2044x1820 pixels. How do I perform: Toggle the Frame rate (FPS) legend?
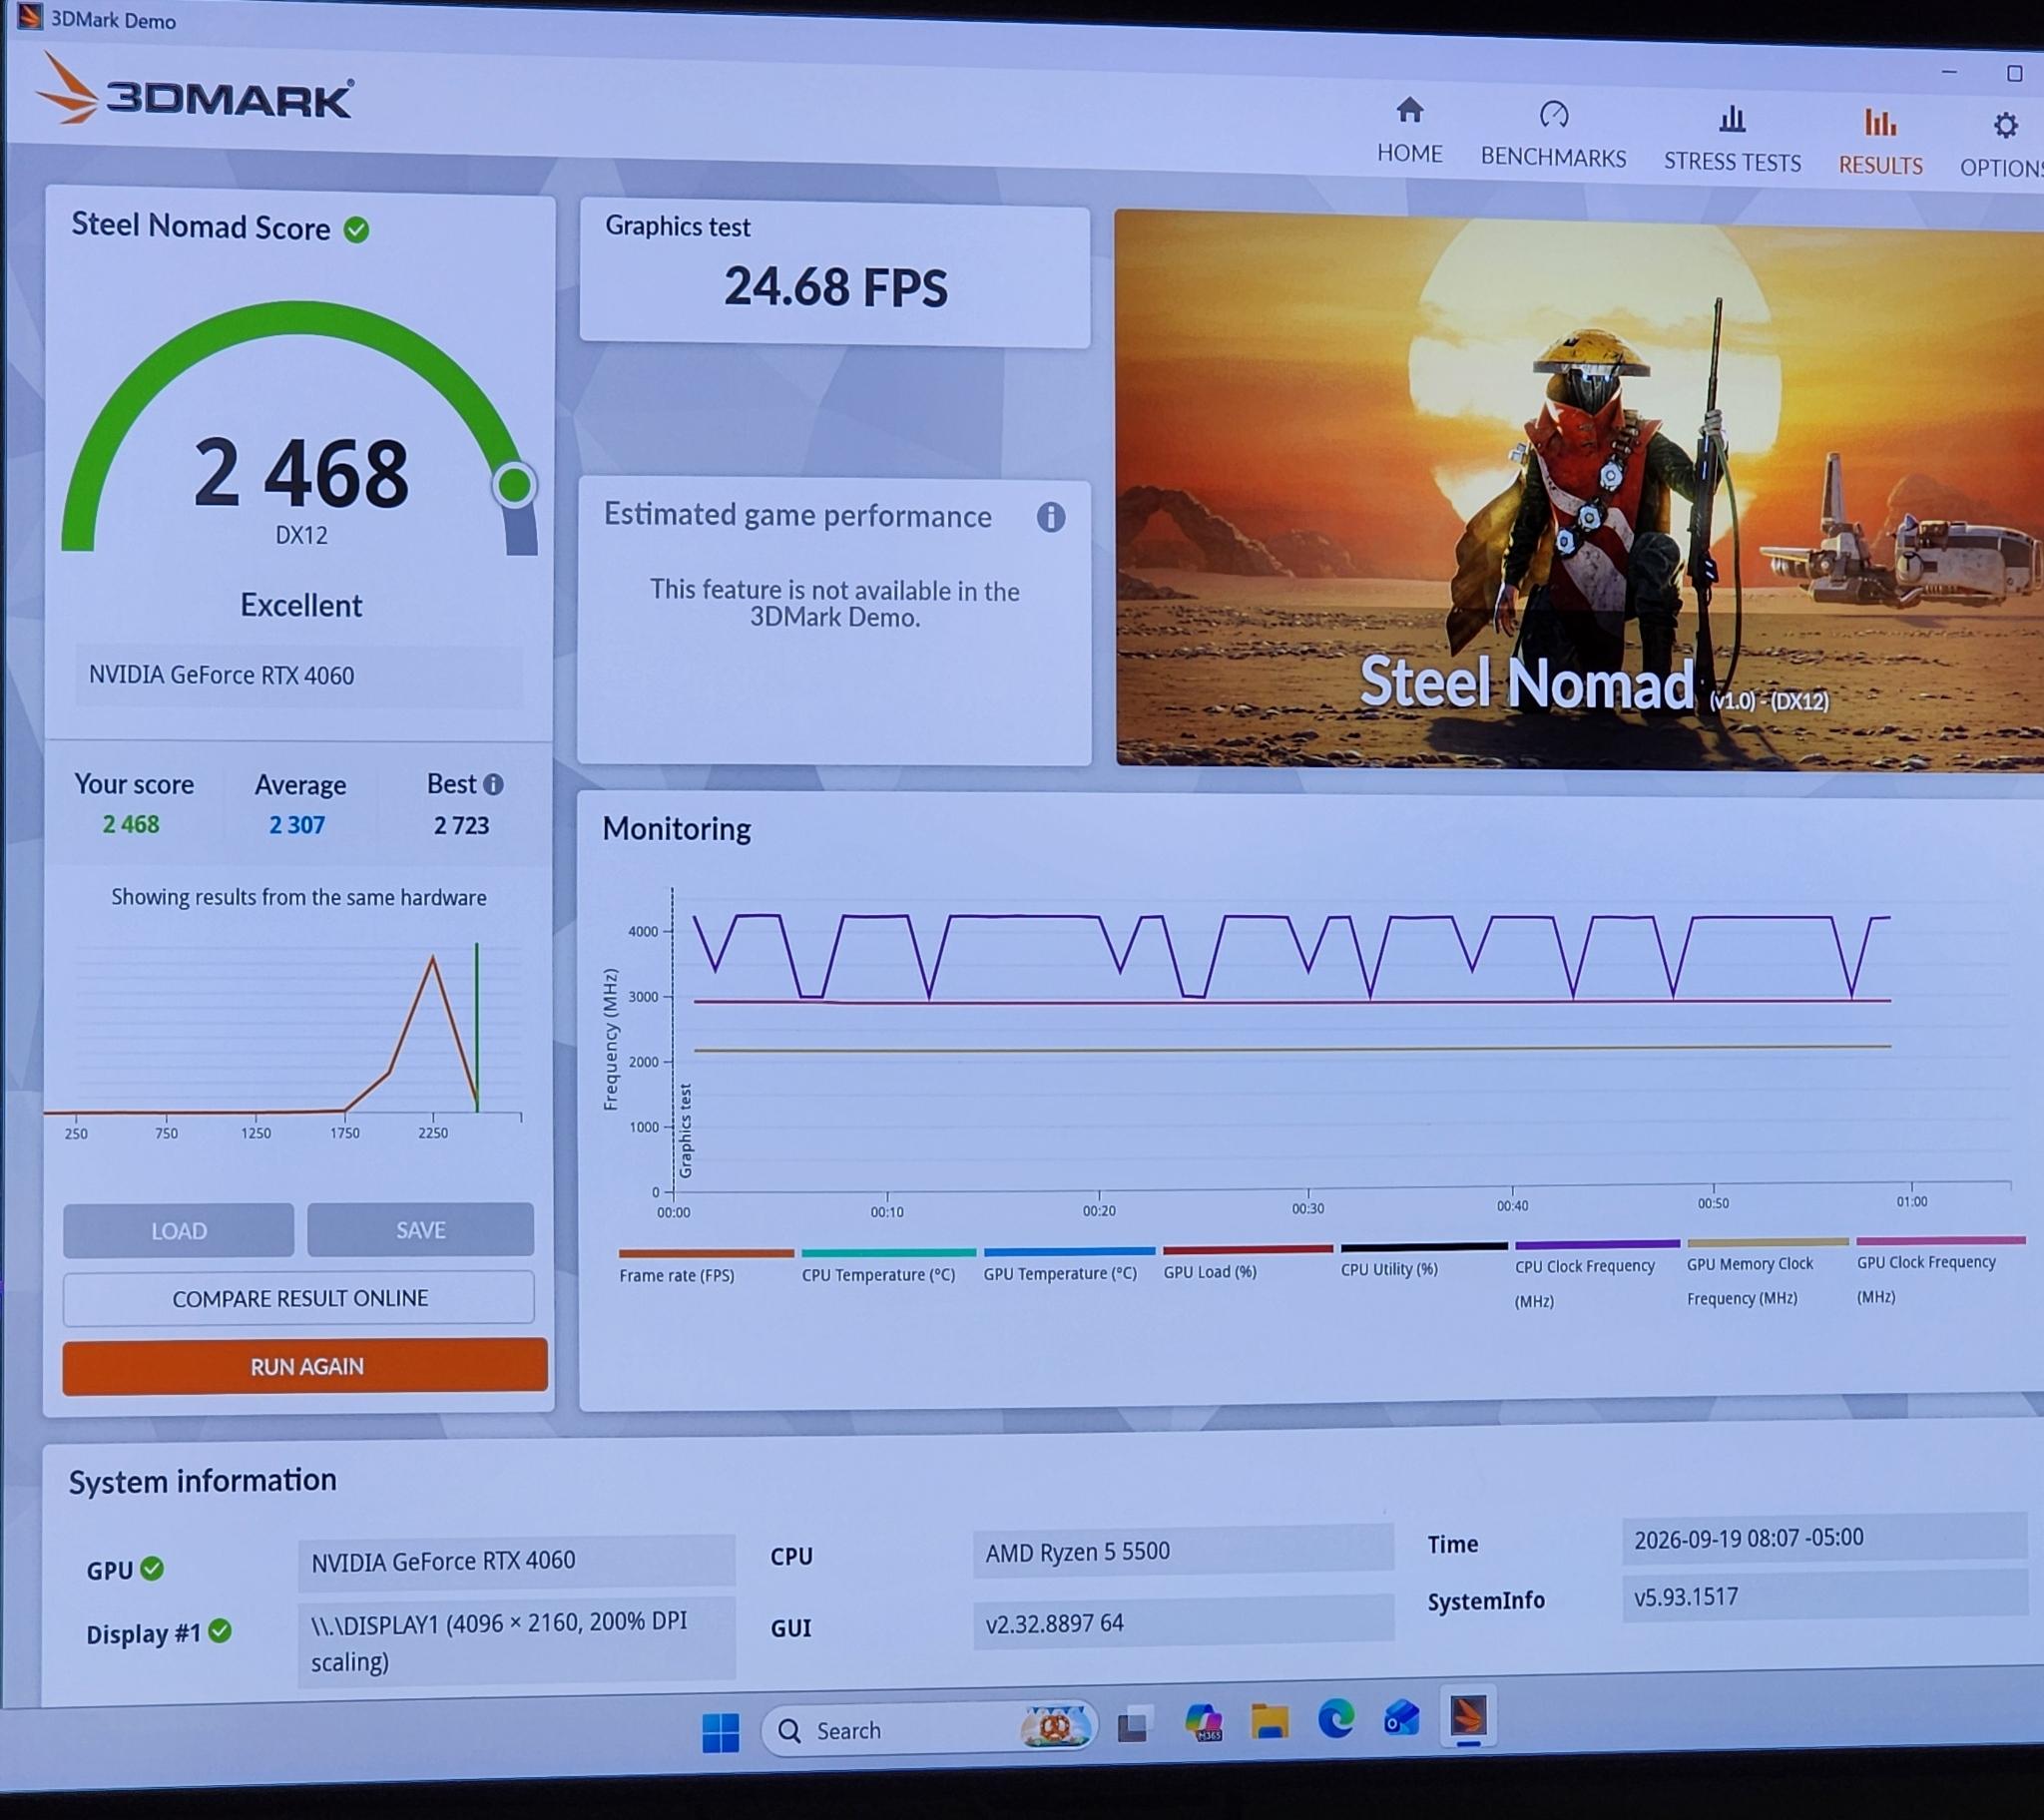coord(704,1266)
